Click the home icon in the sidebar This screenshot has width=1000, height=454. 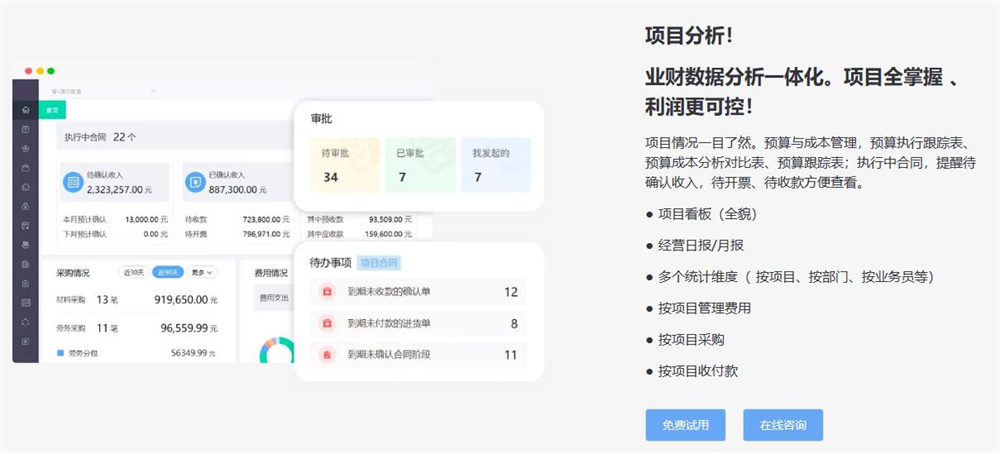pyautogui.click(x=25, y=110)
